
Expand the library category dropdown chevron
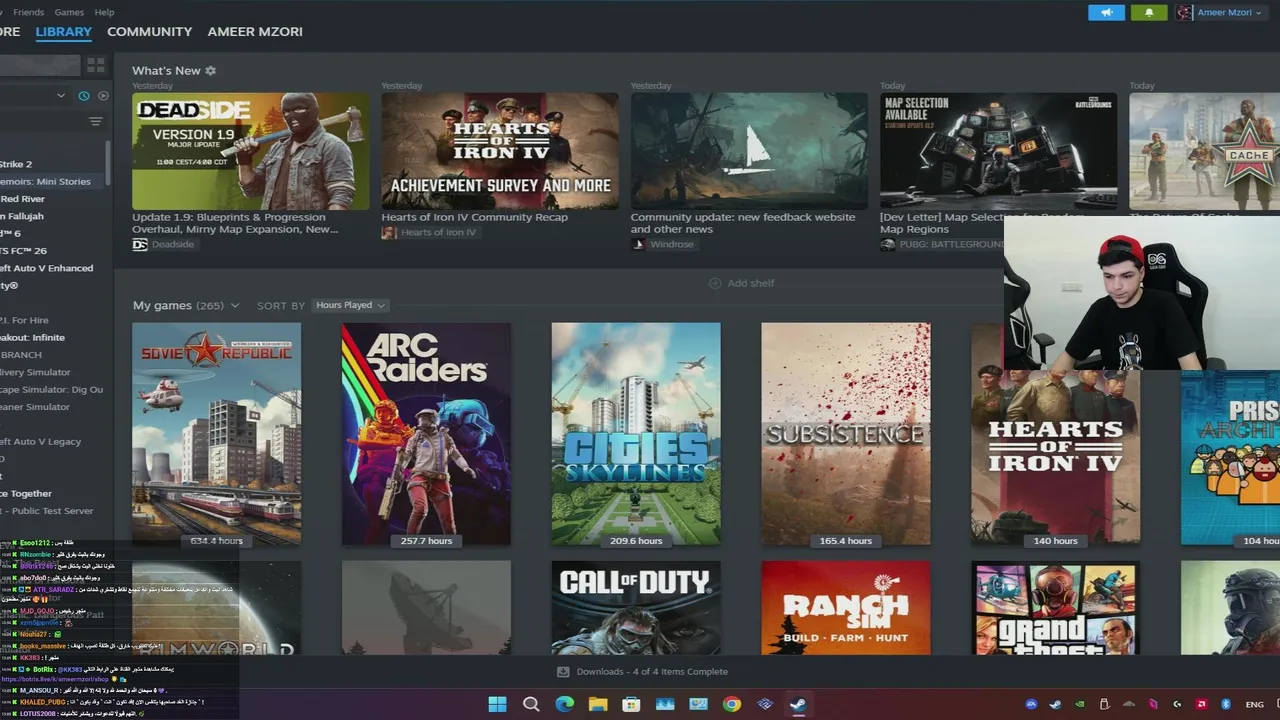(61, 96)
